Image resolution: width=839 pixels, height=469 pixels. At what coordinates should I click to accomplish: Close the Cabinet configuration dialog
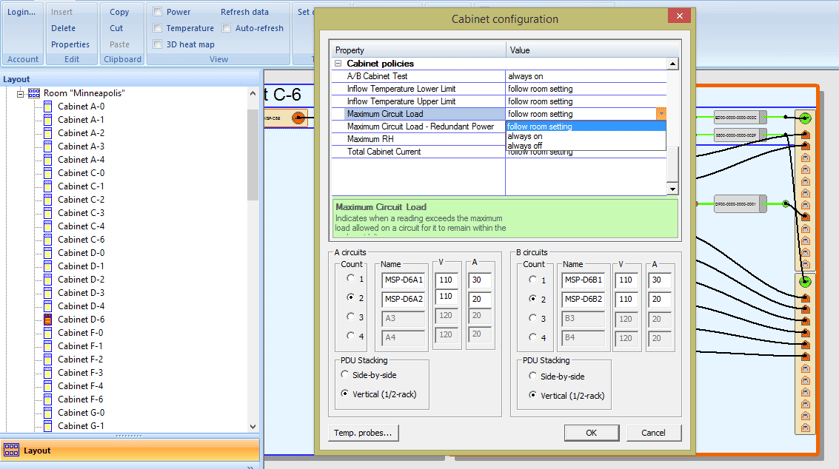(680, 16)
